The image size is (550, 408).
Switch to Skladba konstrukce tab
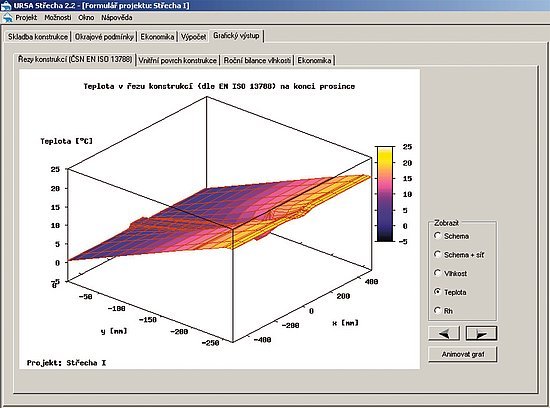[x=38, y=36]
